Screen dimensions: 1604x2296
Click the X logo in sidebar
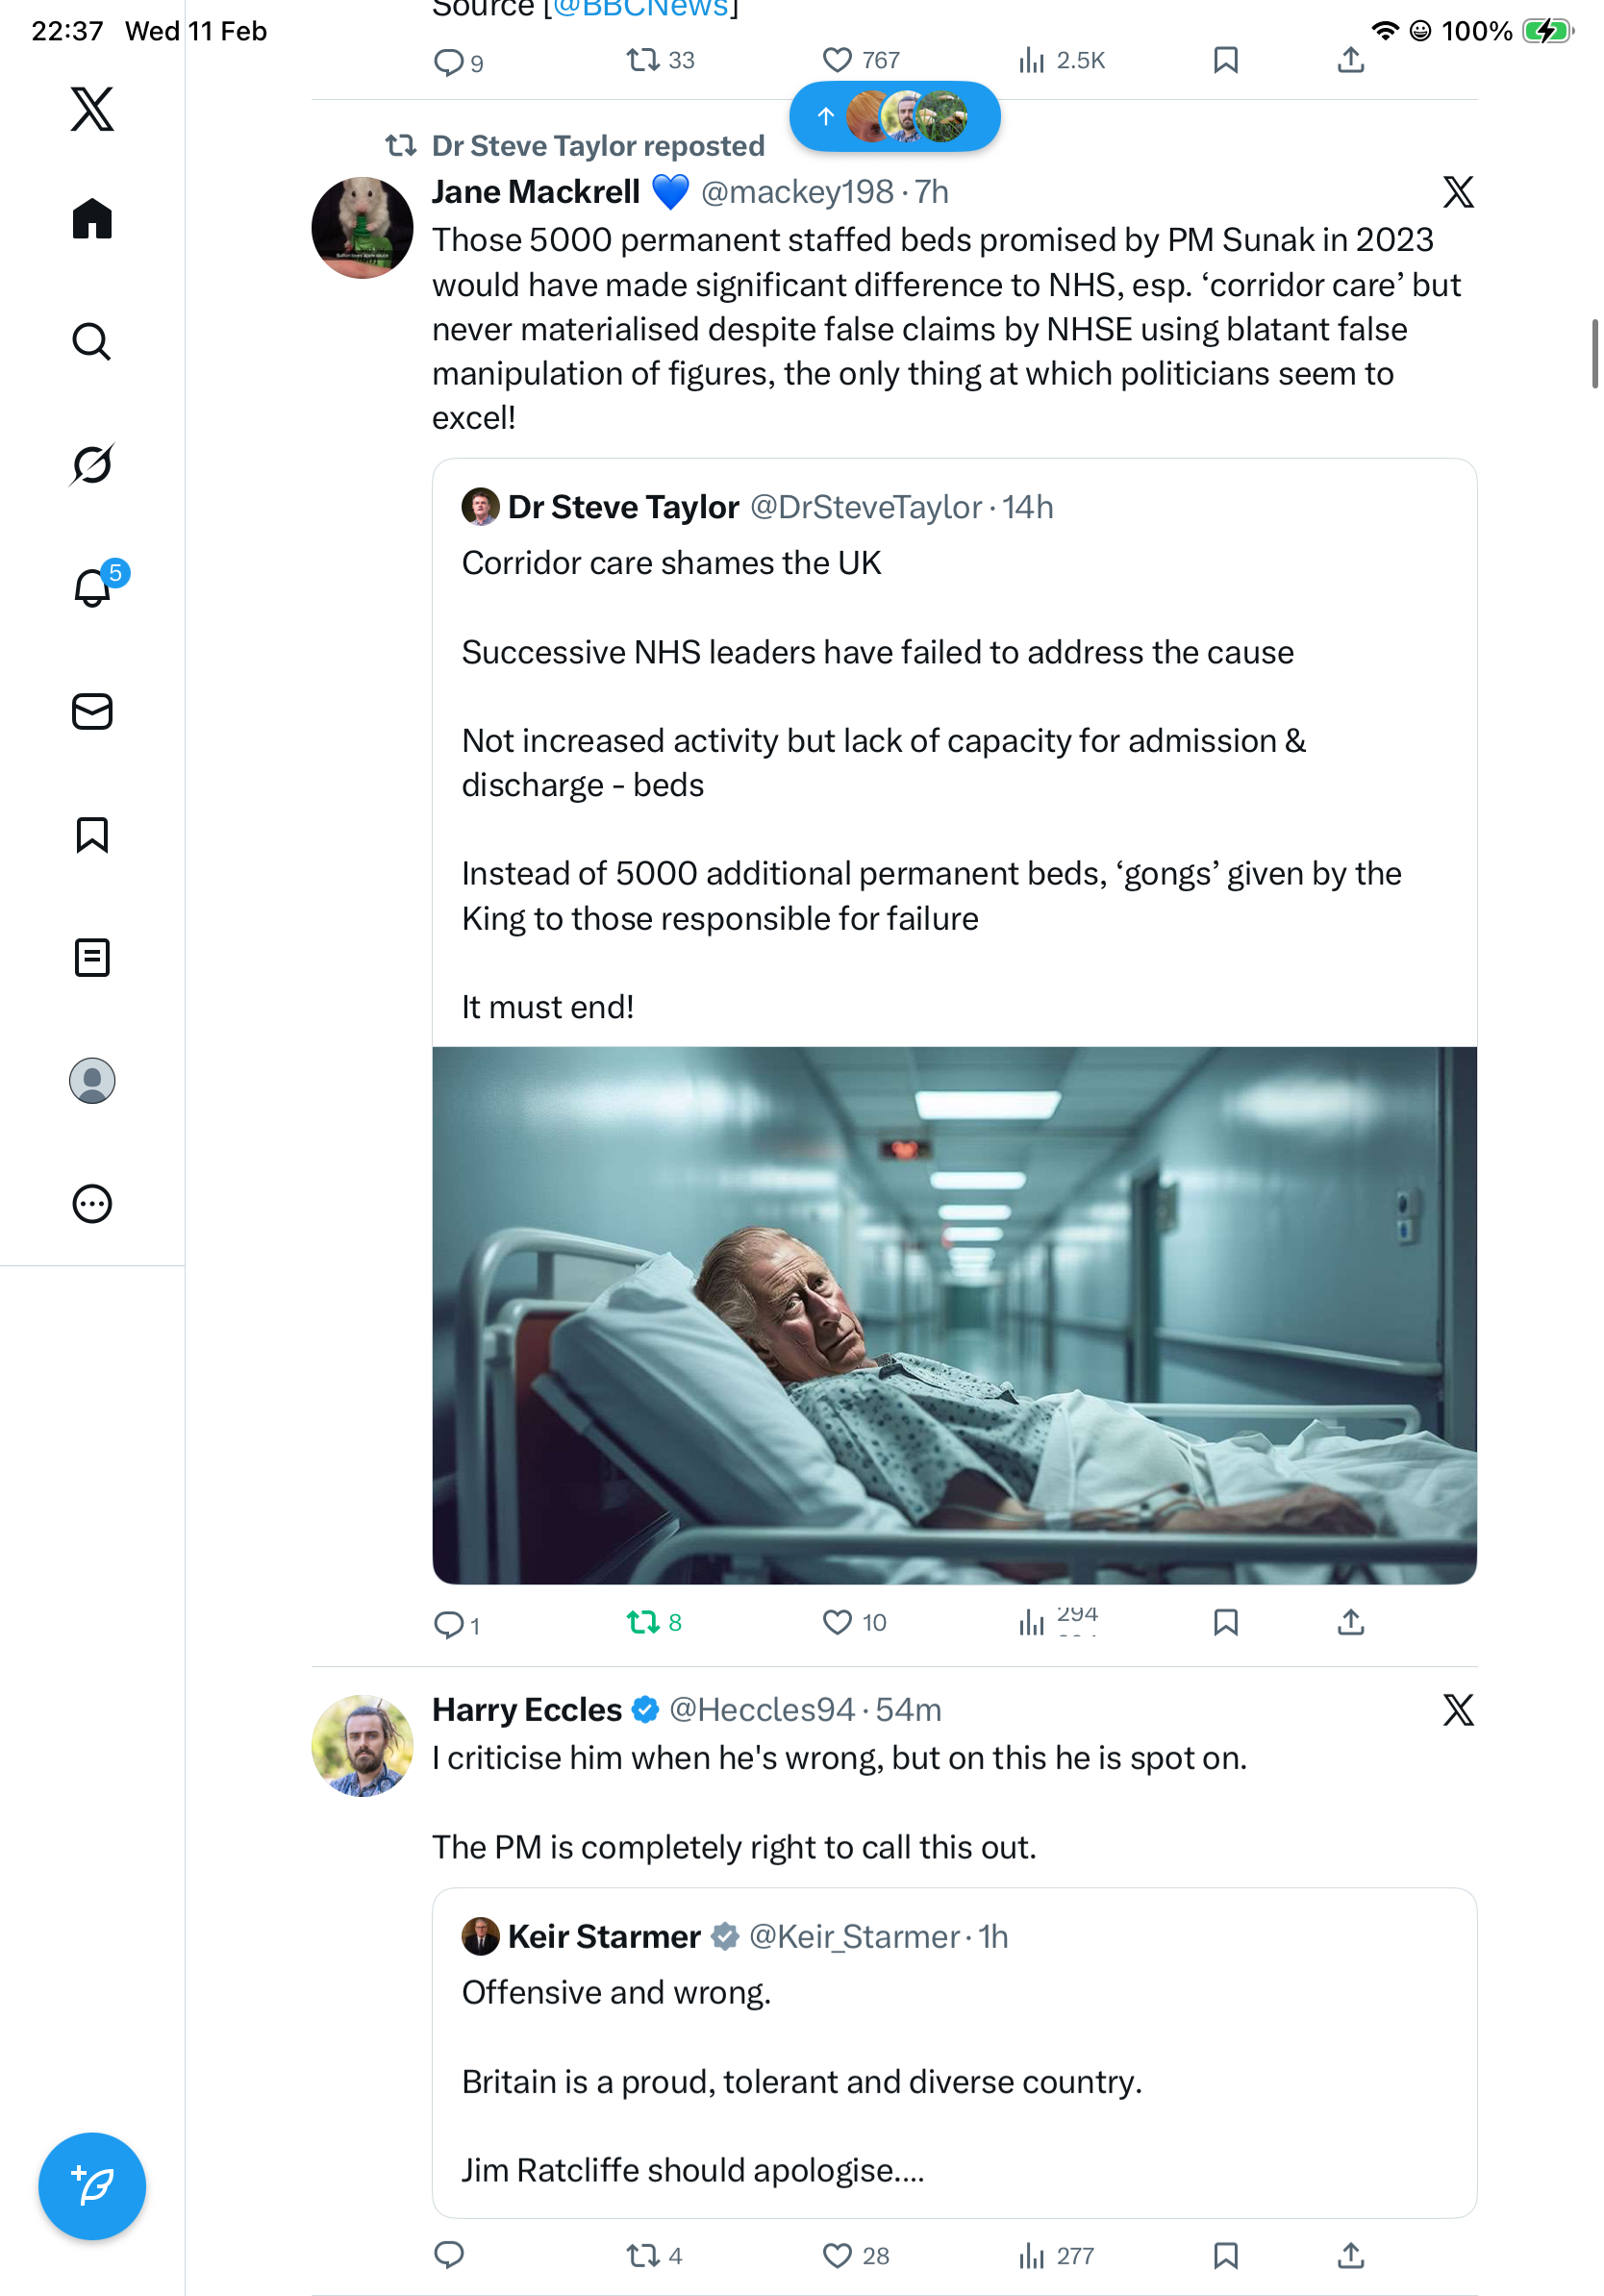pyautogui.click(x=92, y=108)
